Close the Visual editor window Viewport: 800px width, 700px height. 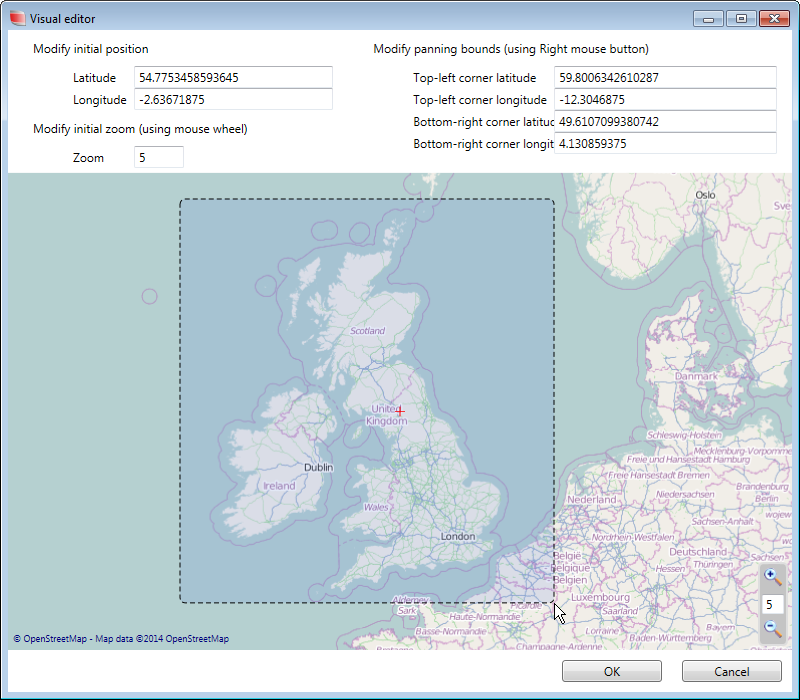[x=774, y=19]
